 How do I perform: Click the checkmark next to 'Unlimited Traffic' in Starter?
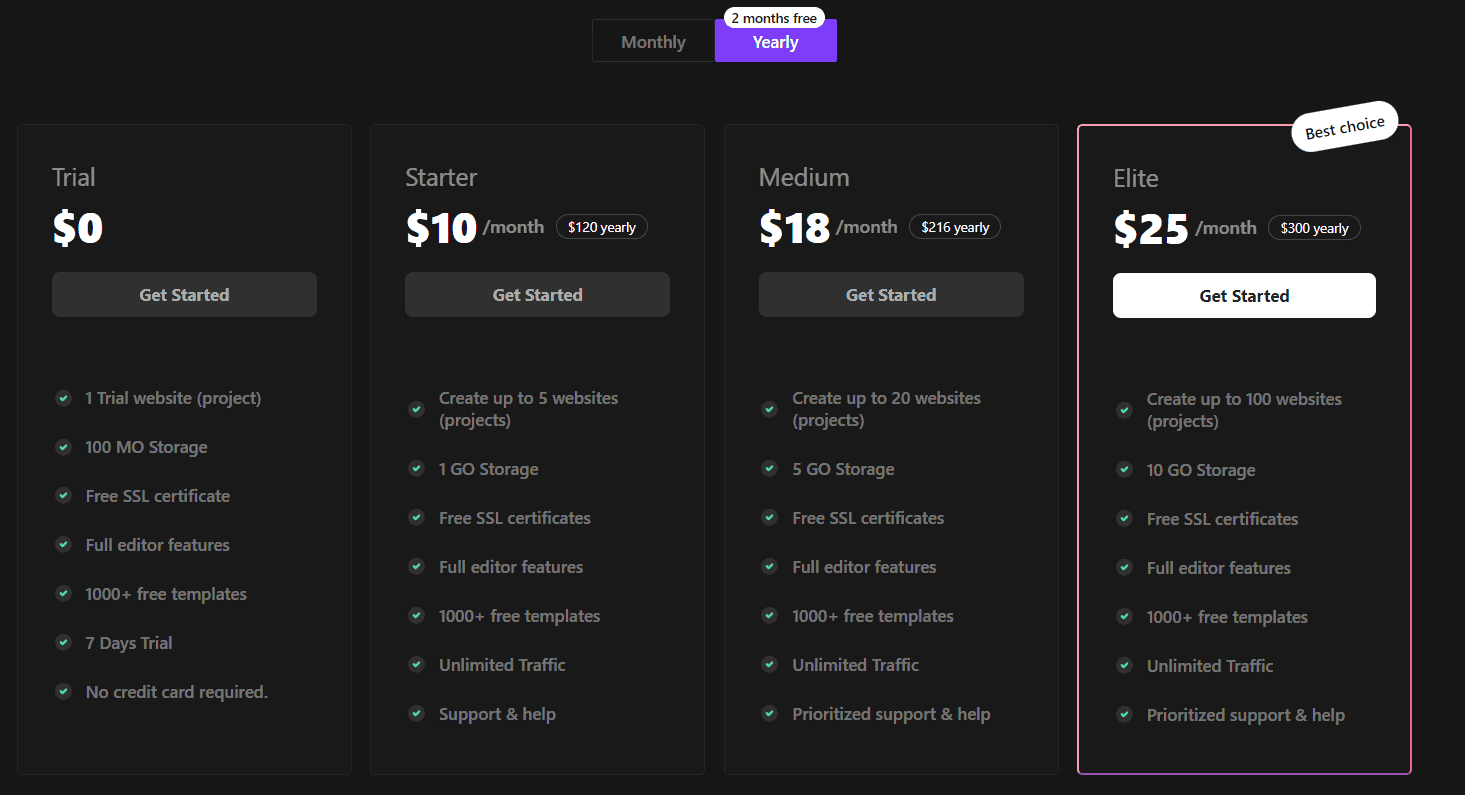coord(416,665)
